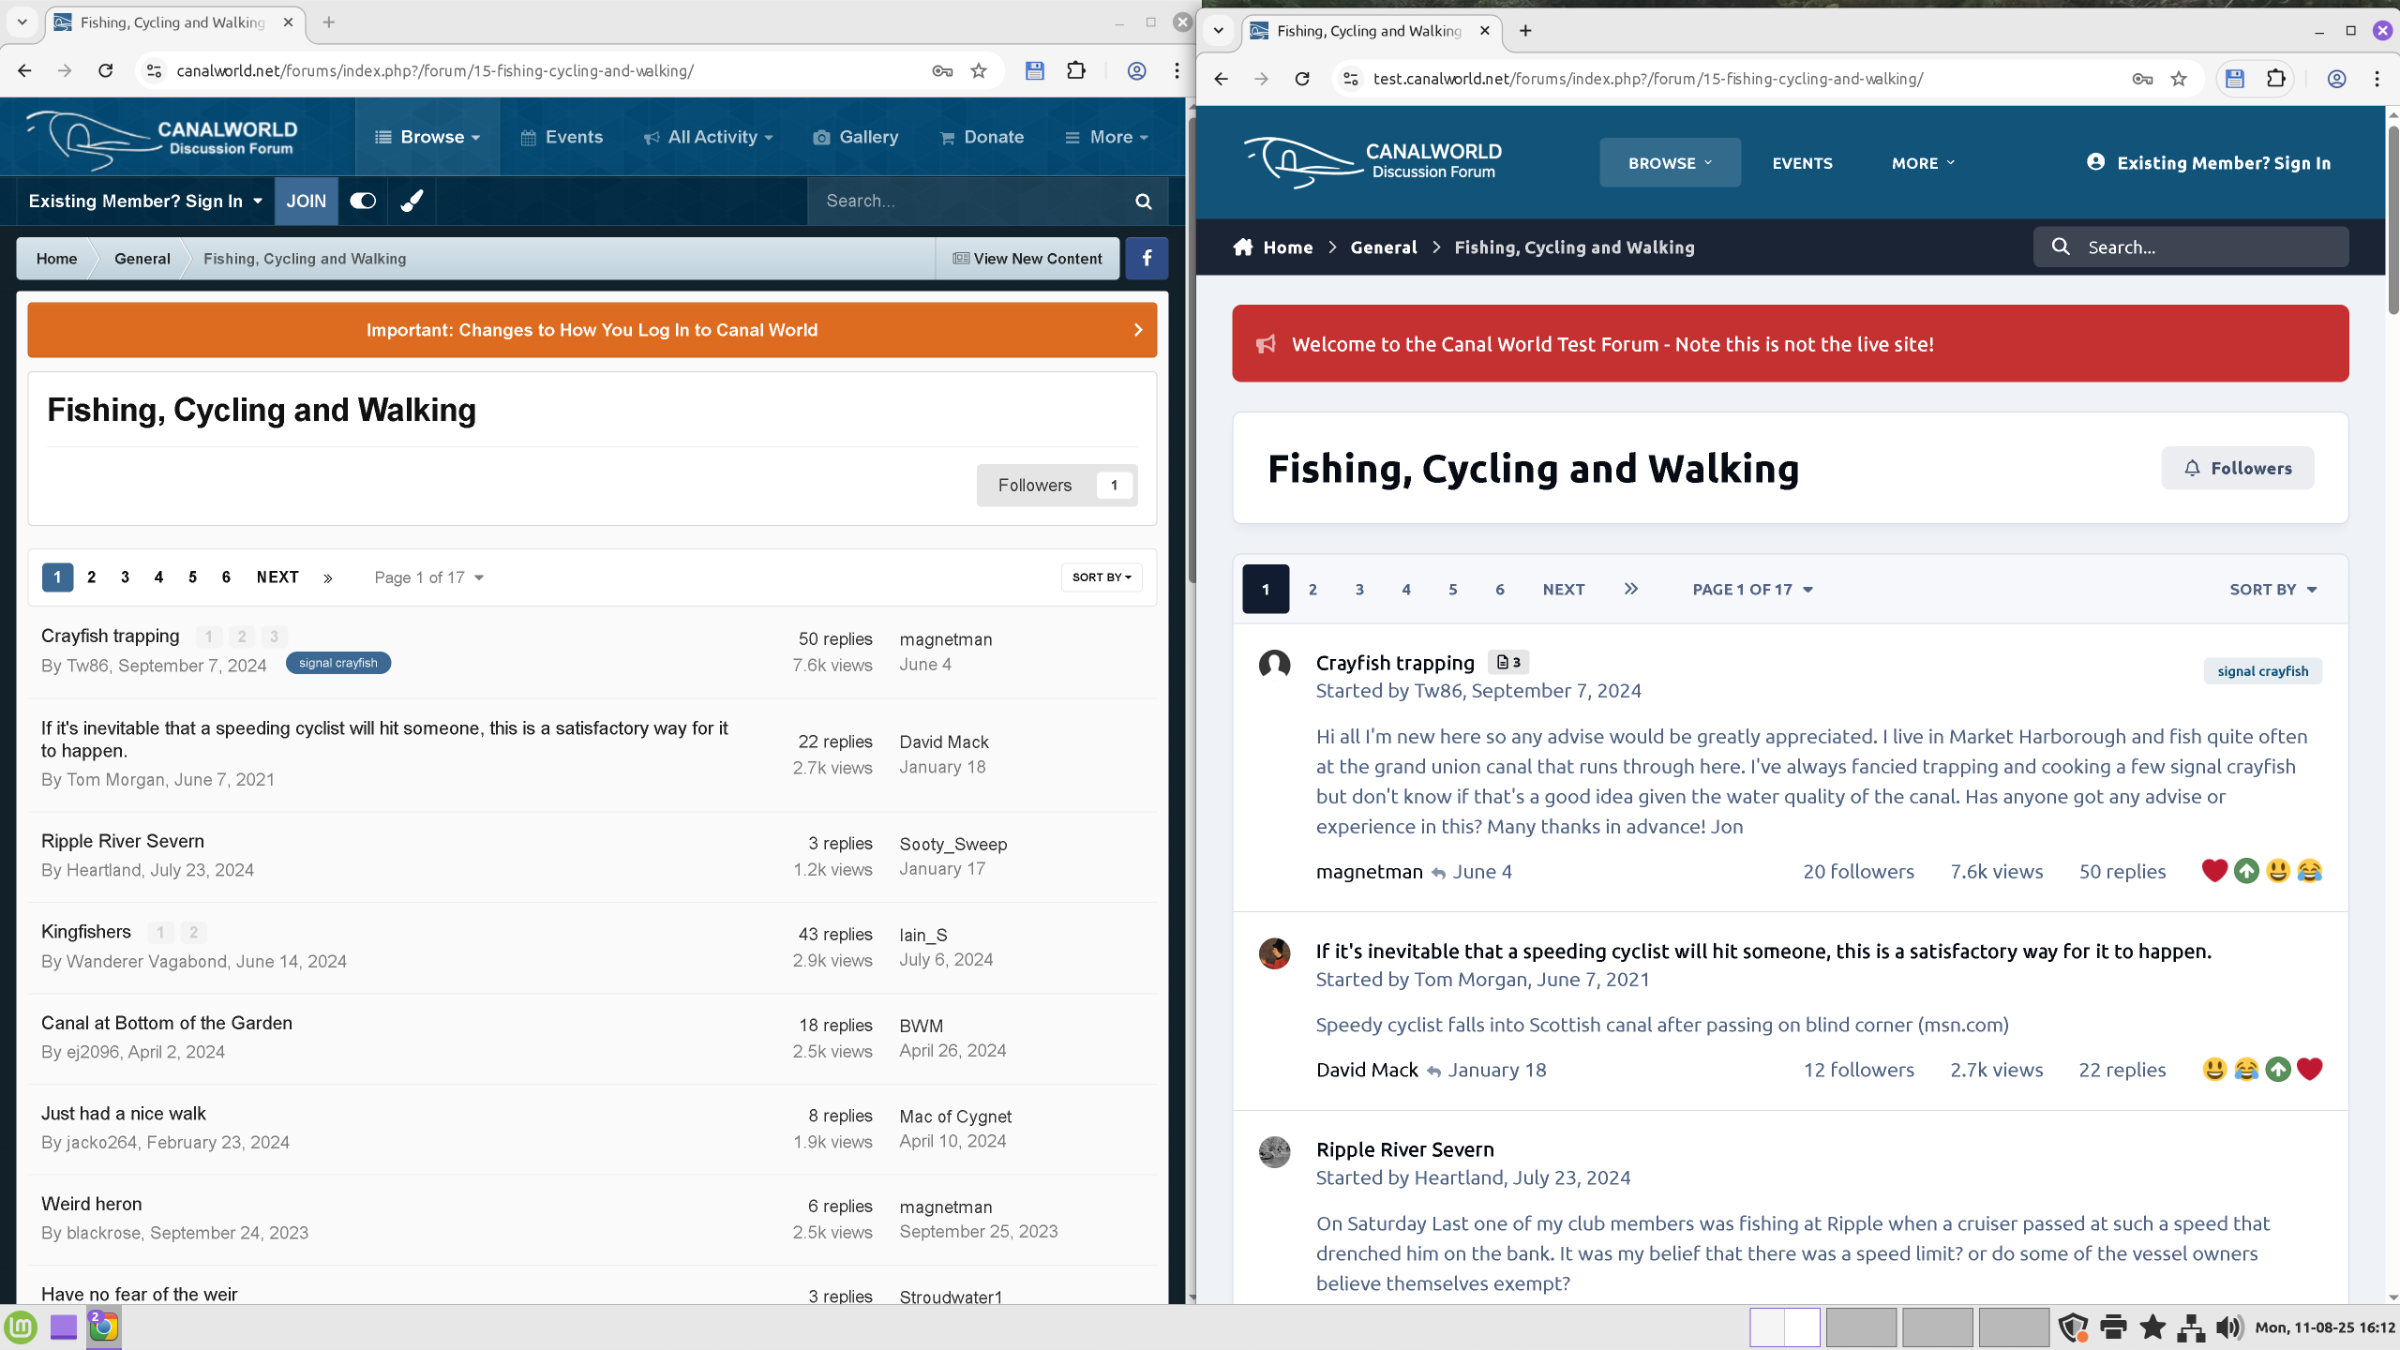The width and height of the screenshot is (2400, 1350).
Task: Jump to last page double-chevron in right forum
Action: tap(1631, 589)
